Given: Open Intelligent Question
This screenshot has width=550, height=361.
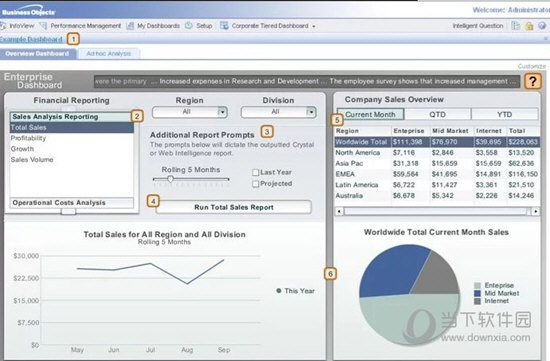Looking at the screenshot, I should pos(478,26).
